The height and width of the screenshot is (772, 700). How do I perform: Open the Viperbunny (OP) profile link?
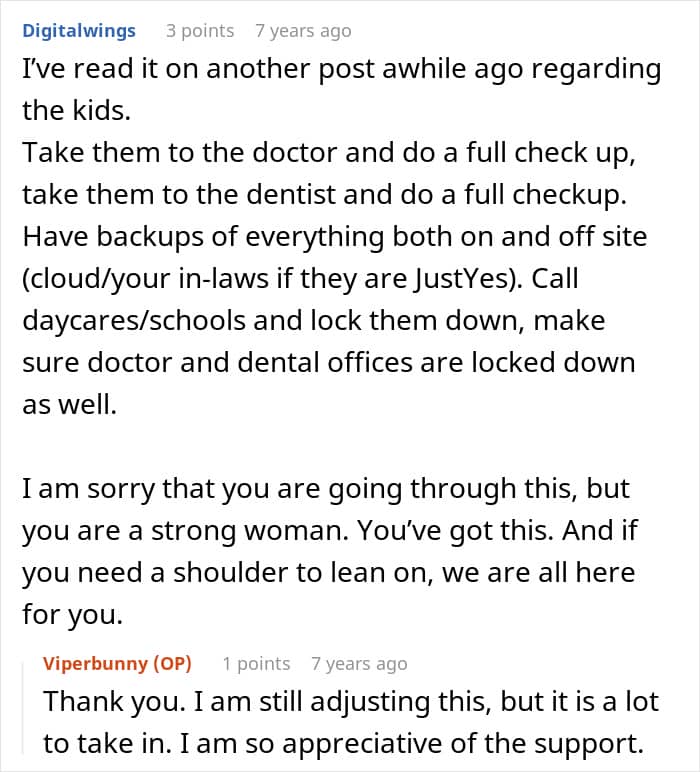117,663
